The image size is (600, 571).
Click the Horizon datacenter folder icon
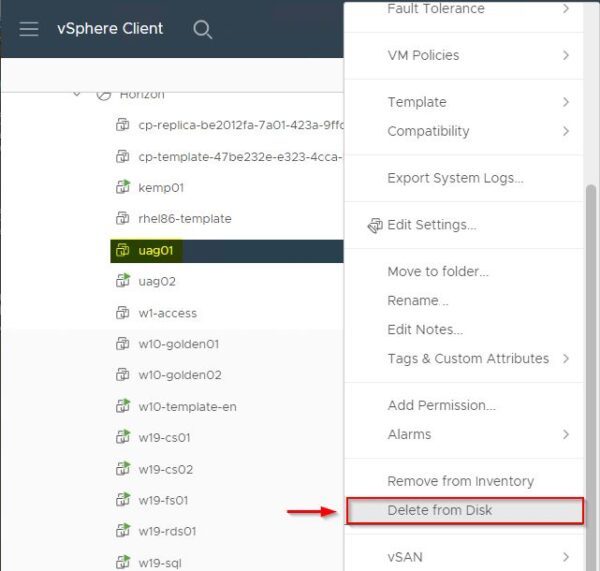(x=104, y=95)
